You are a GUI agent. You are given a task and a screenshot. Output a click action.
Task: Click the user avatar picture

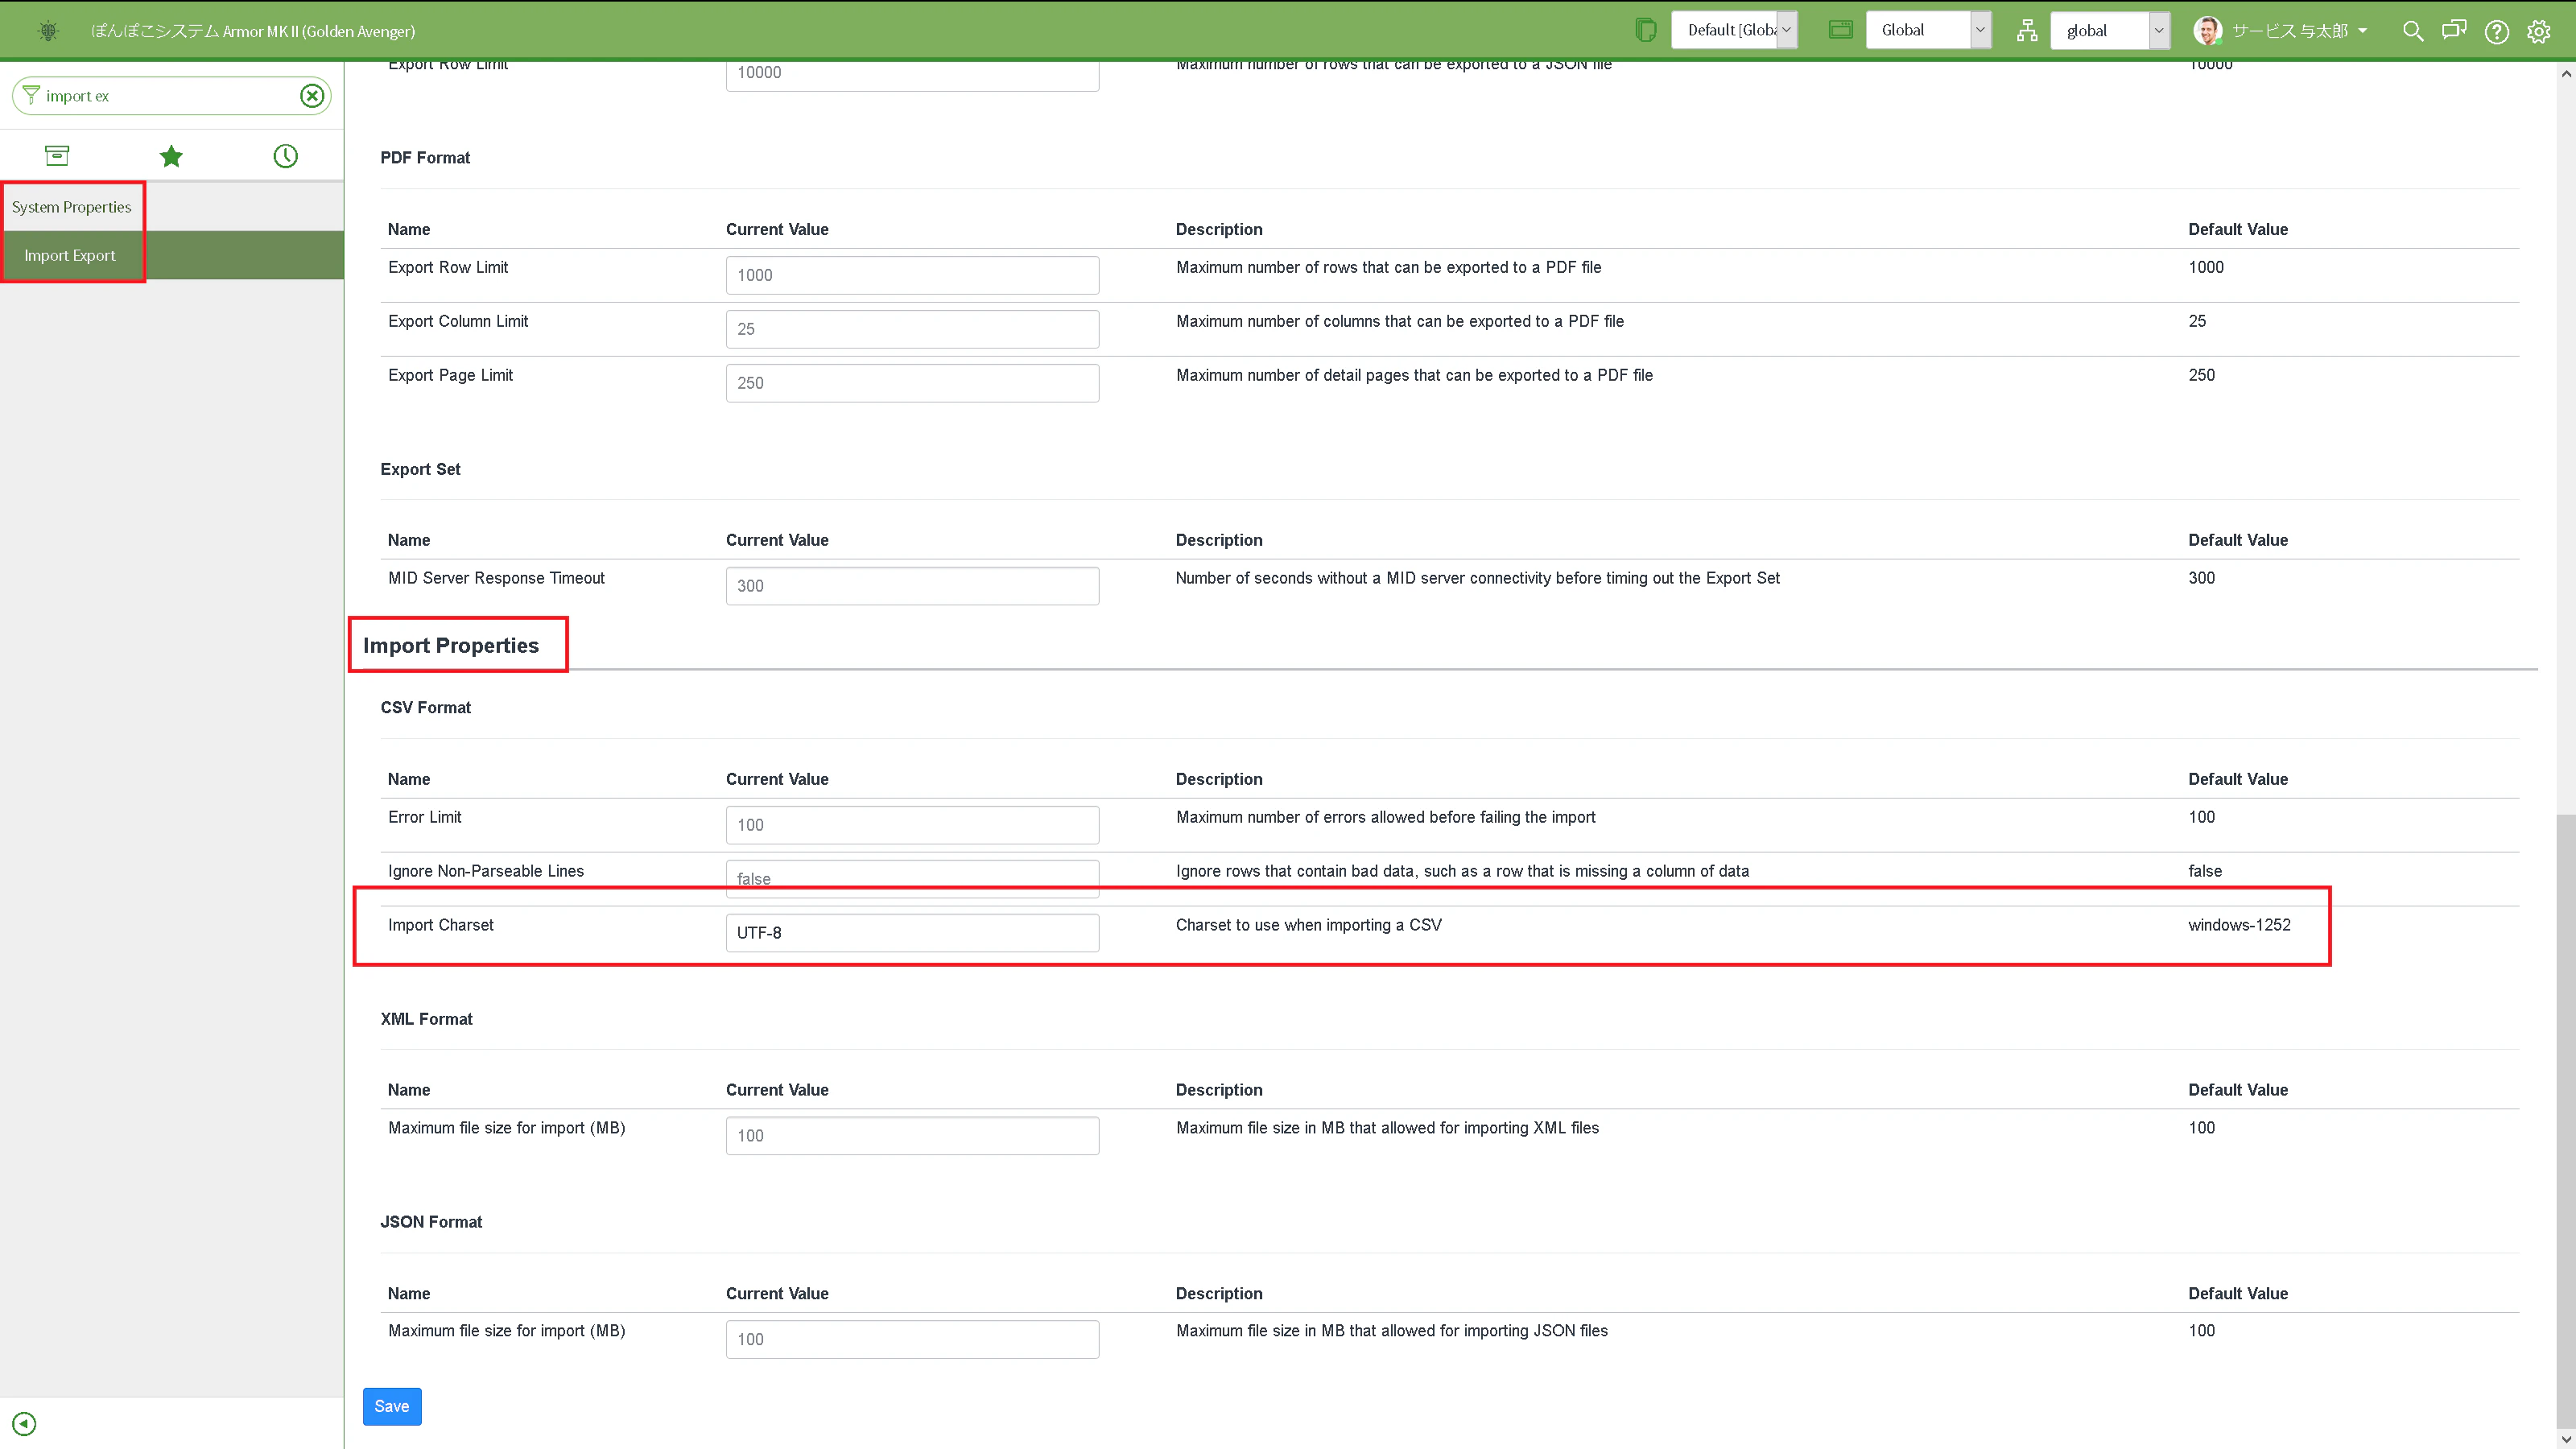[x=2207, y=31]
